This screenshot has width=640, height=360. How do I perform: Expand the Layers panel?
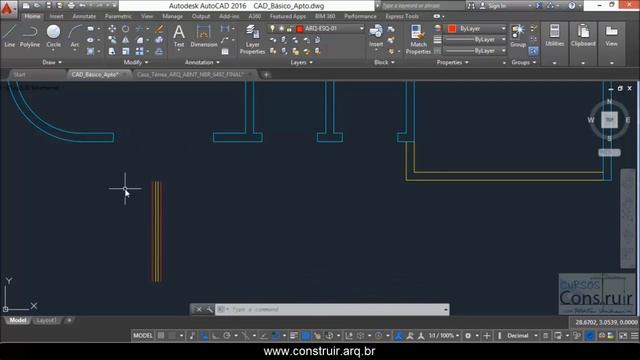click(301, 62)
